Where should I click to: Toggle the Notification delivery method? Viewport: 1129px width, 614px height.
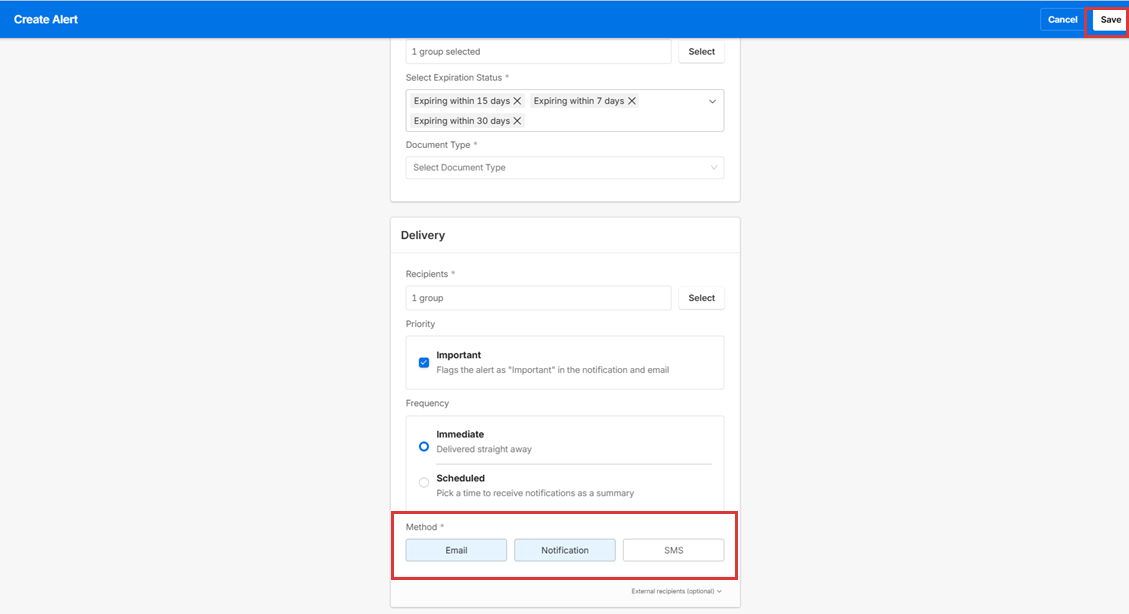pyautogui.click(x=564, y=550)
